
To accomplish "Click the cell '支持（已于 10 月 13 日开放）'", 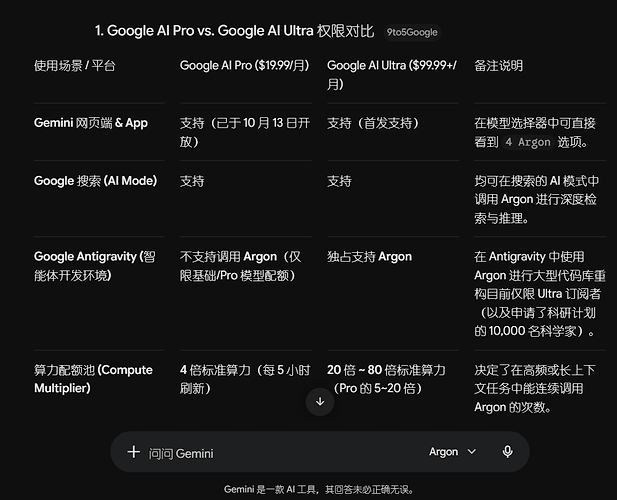I will pos(245,132).
